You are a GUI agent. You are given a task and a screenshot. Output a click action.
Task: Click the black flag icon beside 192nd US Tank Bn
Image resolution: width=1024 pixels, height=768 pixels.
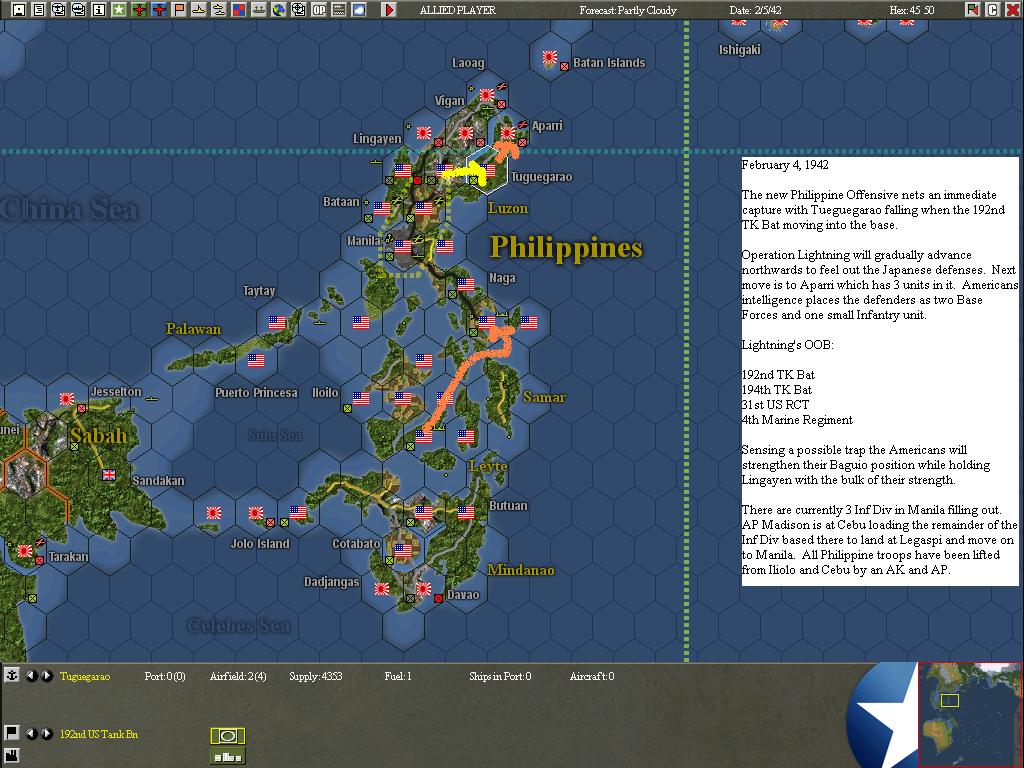12,733
